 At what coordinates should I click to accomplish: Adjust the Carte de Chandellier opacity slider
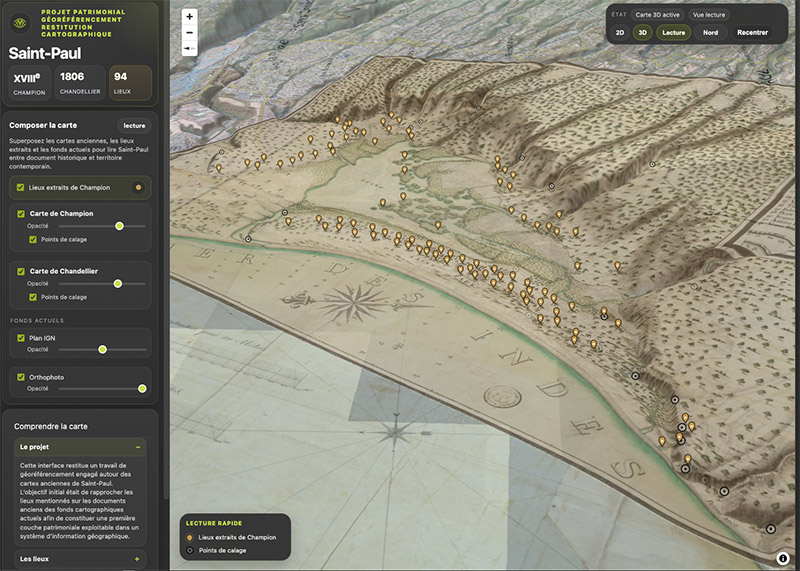tap(102, 284)
